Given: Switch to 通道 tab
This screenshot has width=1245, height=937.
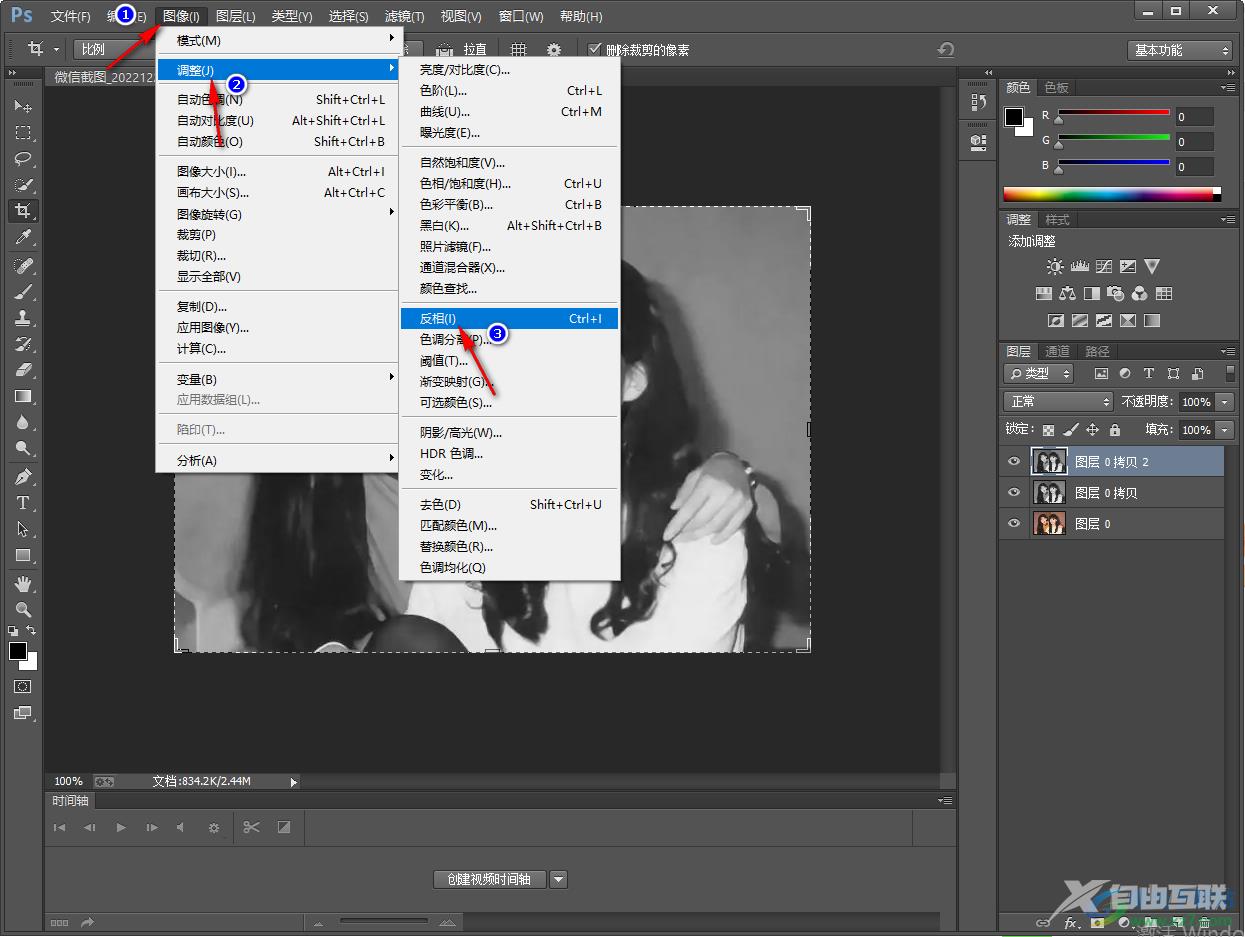Looking at the screenshot, I should (1057, 351).
